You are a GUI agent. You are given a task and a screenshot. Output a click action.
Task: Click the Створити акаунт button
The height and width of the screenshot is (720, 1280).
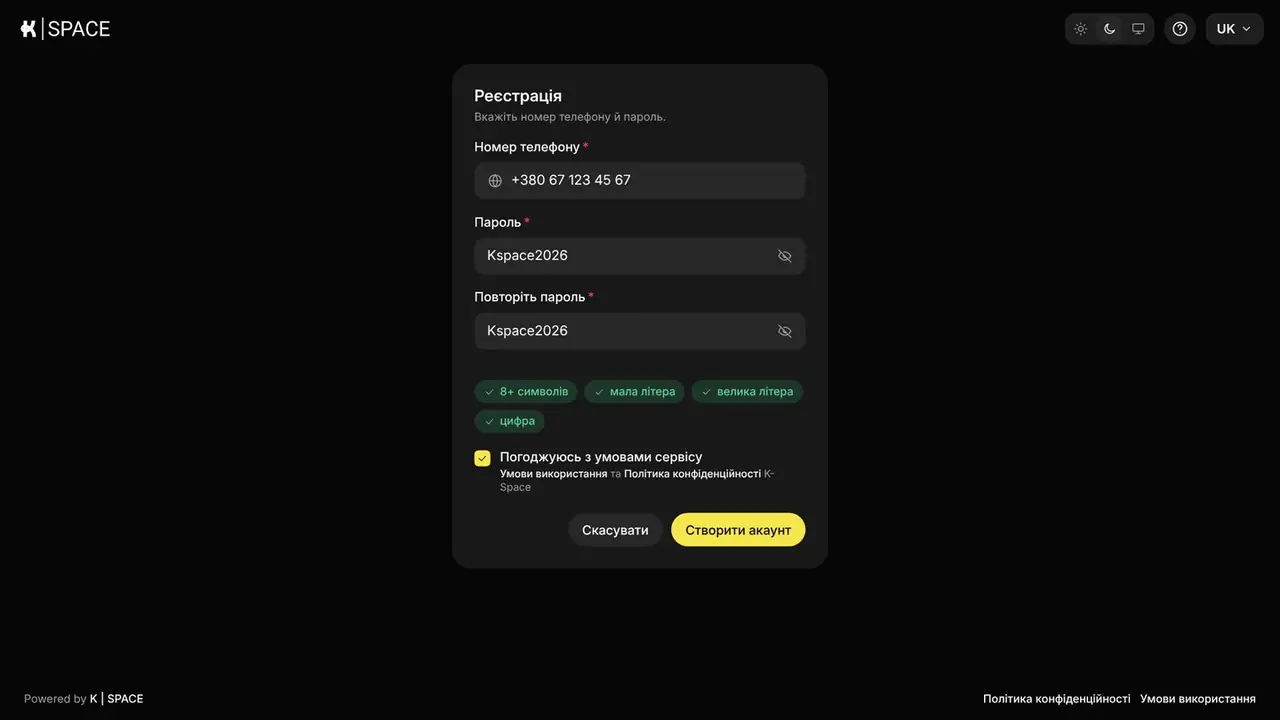pos(738,530)
